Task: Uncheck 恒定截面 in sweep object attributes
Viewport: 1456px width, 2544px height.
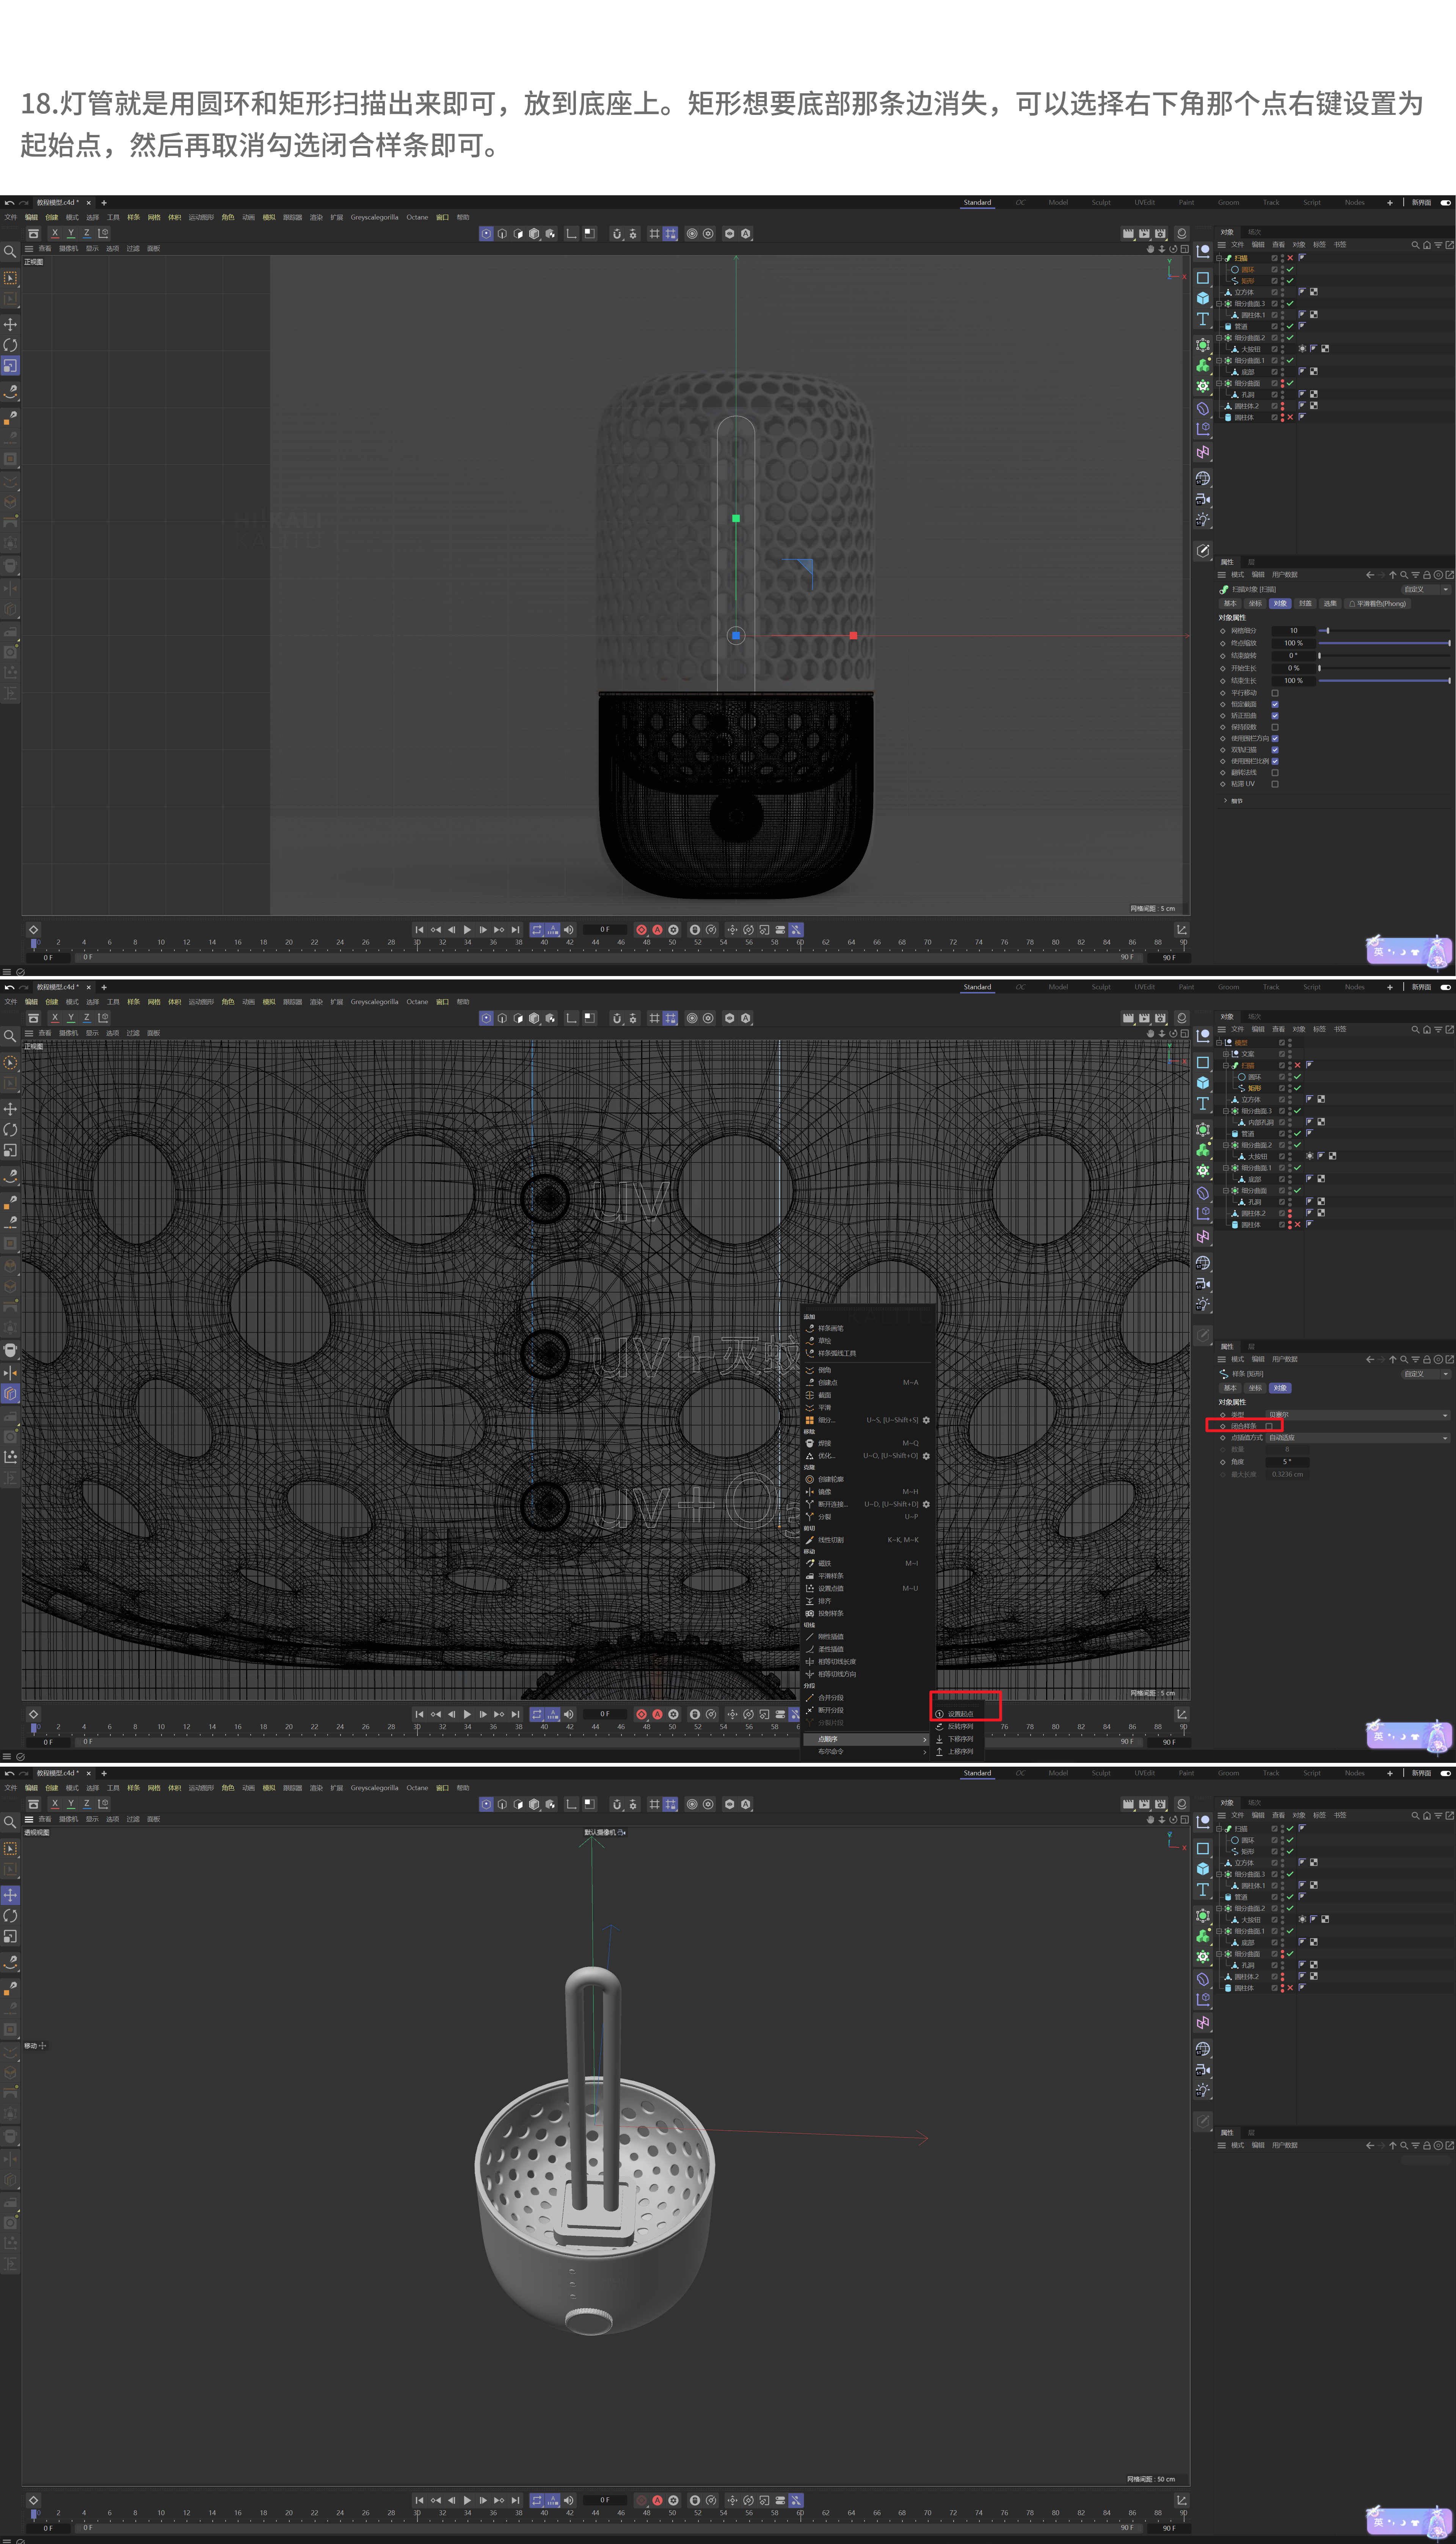Action: coord(1275,704)
